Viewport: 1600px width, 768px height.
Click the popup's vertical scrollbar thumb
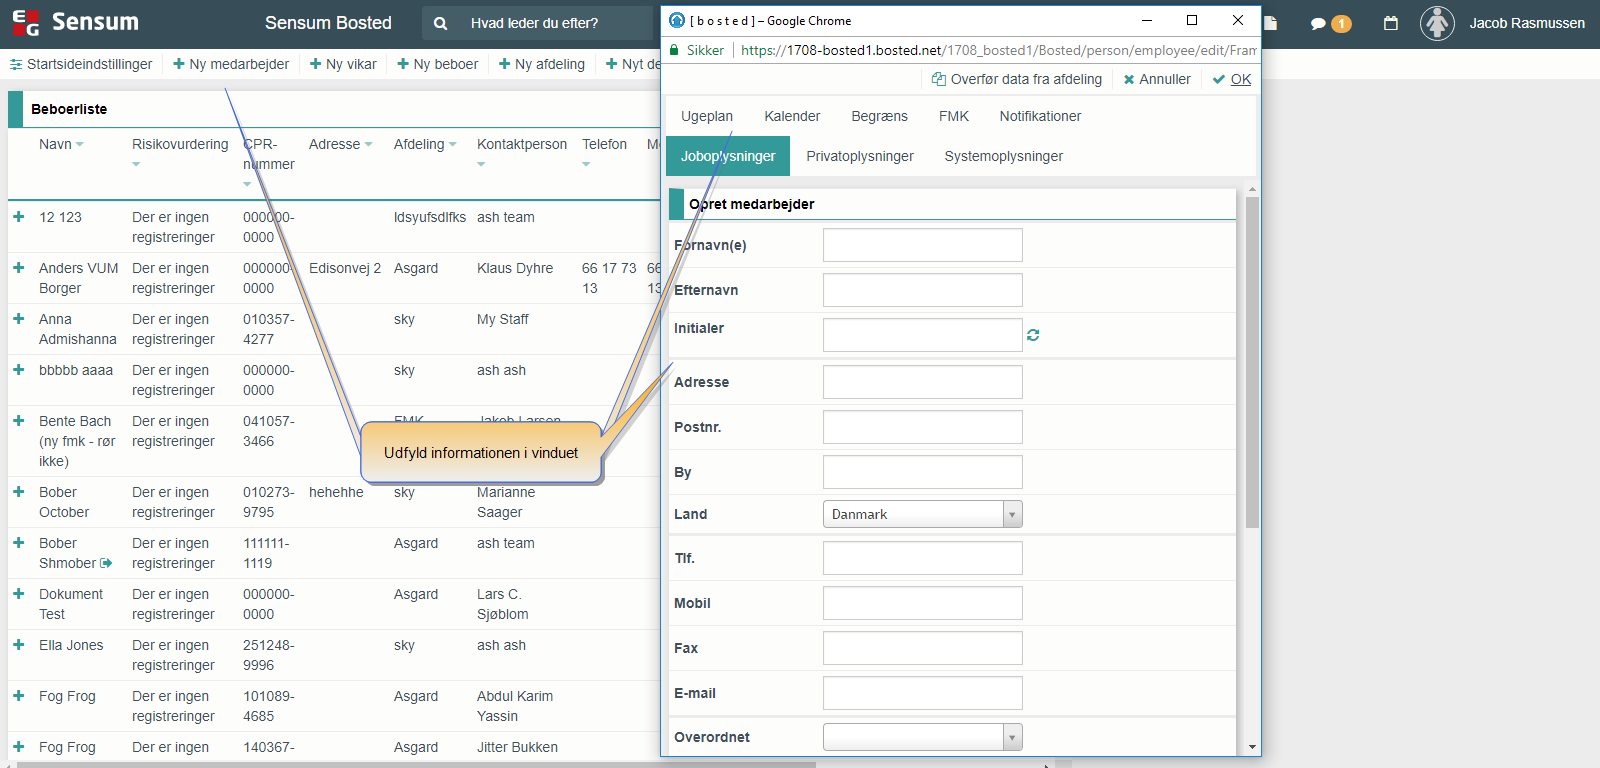click(x=1252, y=362)
